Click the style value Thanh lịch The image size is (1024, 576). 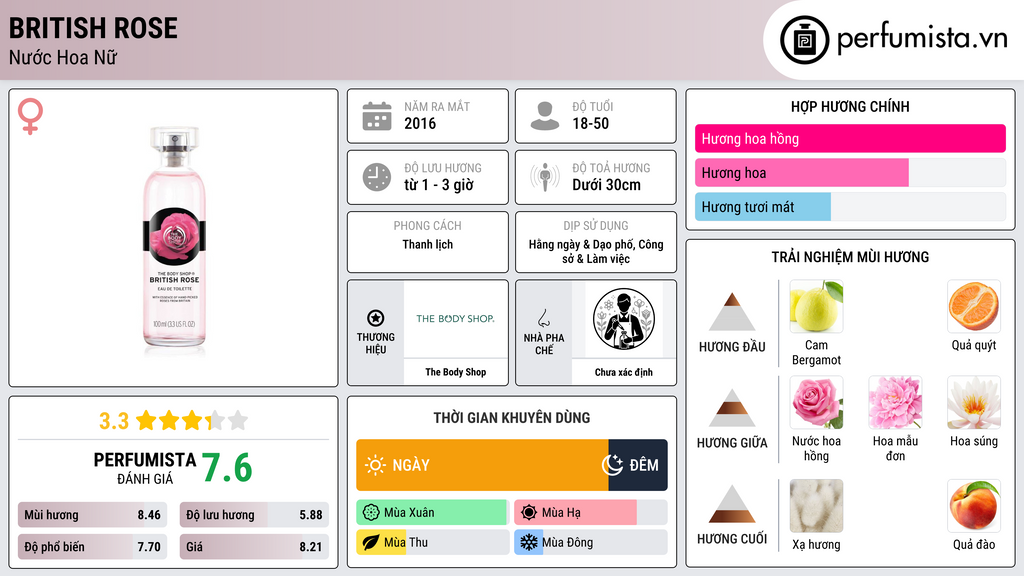coord(428,244)
